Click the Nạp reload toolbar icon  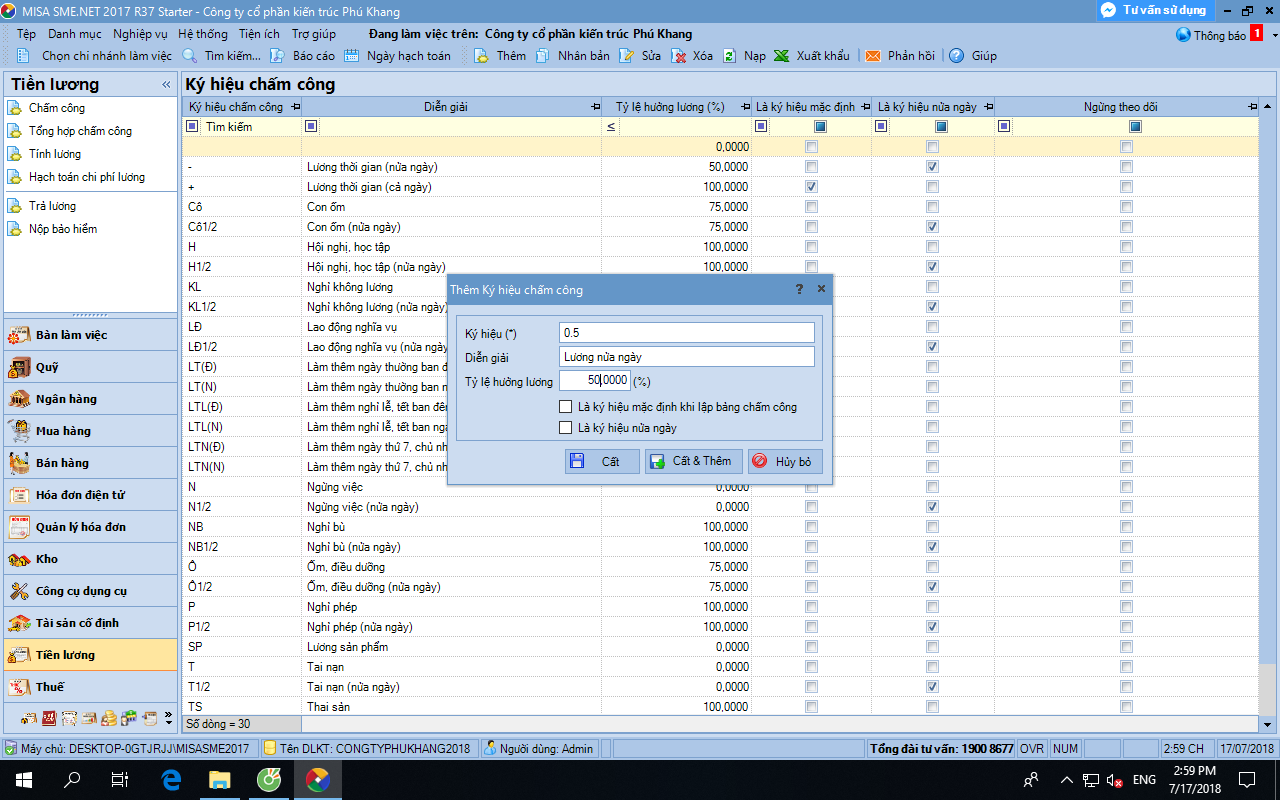[x=730, y=56]
